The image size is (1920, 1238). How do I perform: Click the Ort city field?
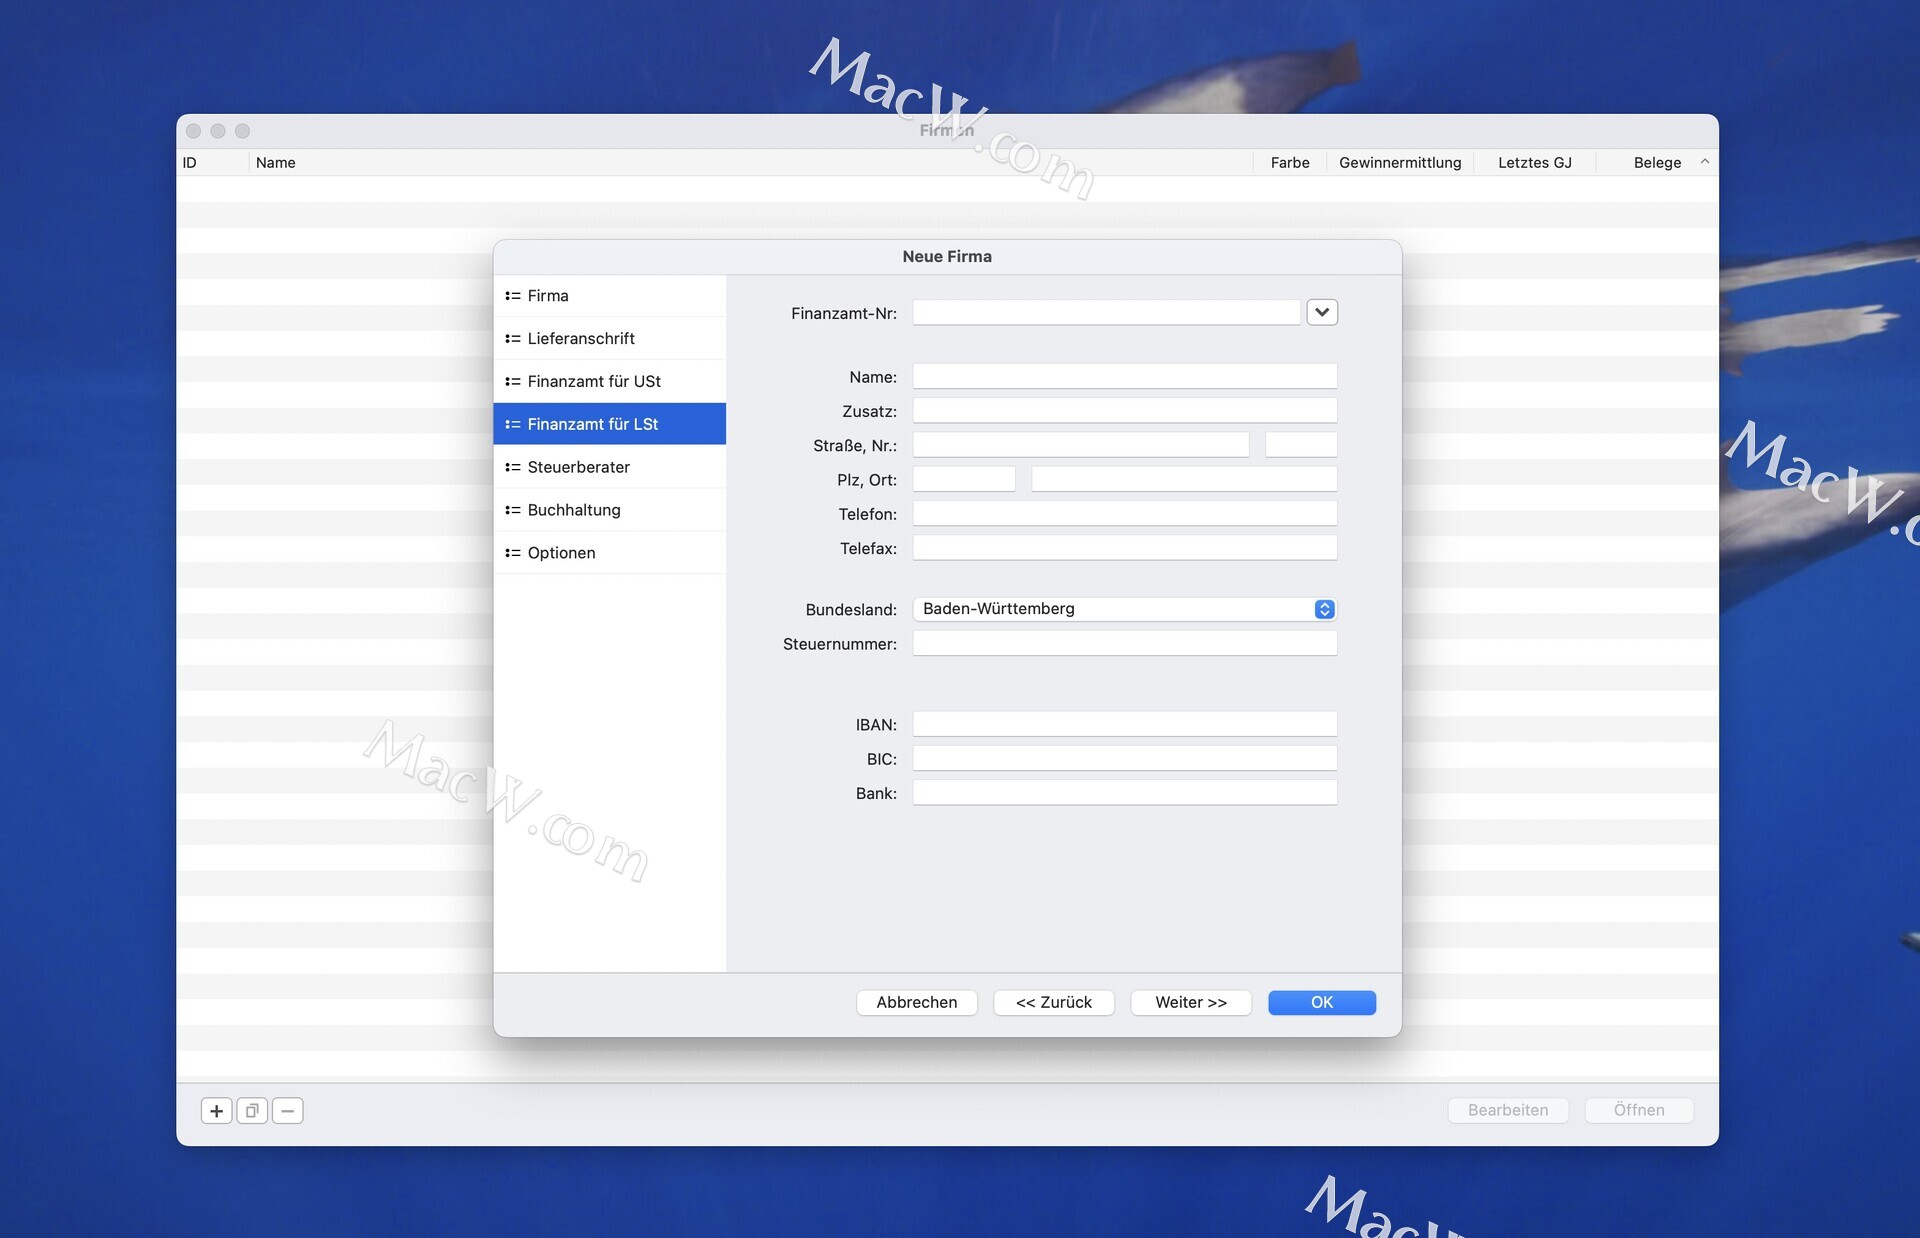point(1184,480)
